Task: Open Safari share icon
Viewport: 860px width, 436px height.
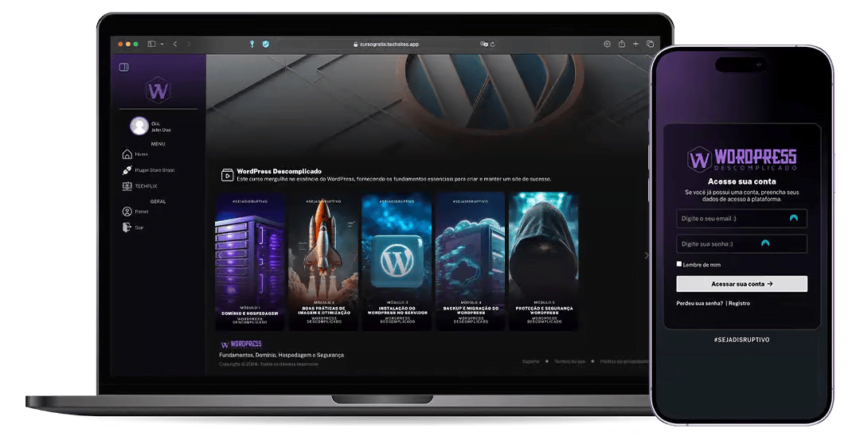Action: pyautogui.click(x=621, y=44)
